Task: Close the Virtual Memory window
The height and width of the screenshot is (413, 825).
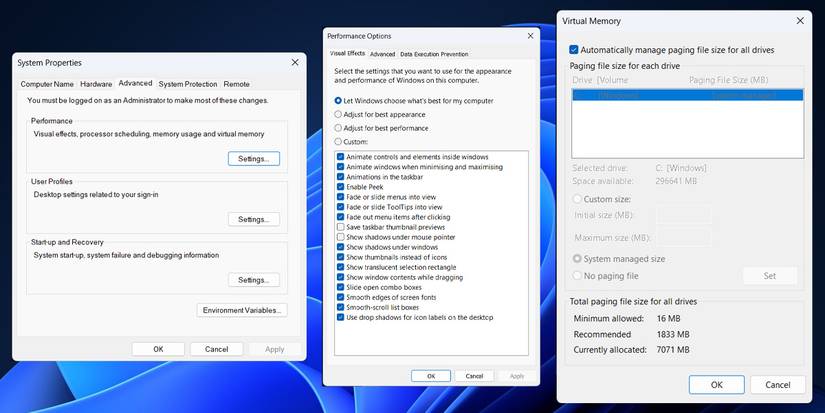Action: 800,21
